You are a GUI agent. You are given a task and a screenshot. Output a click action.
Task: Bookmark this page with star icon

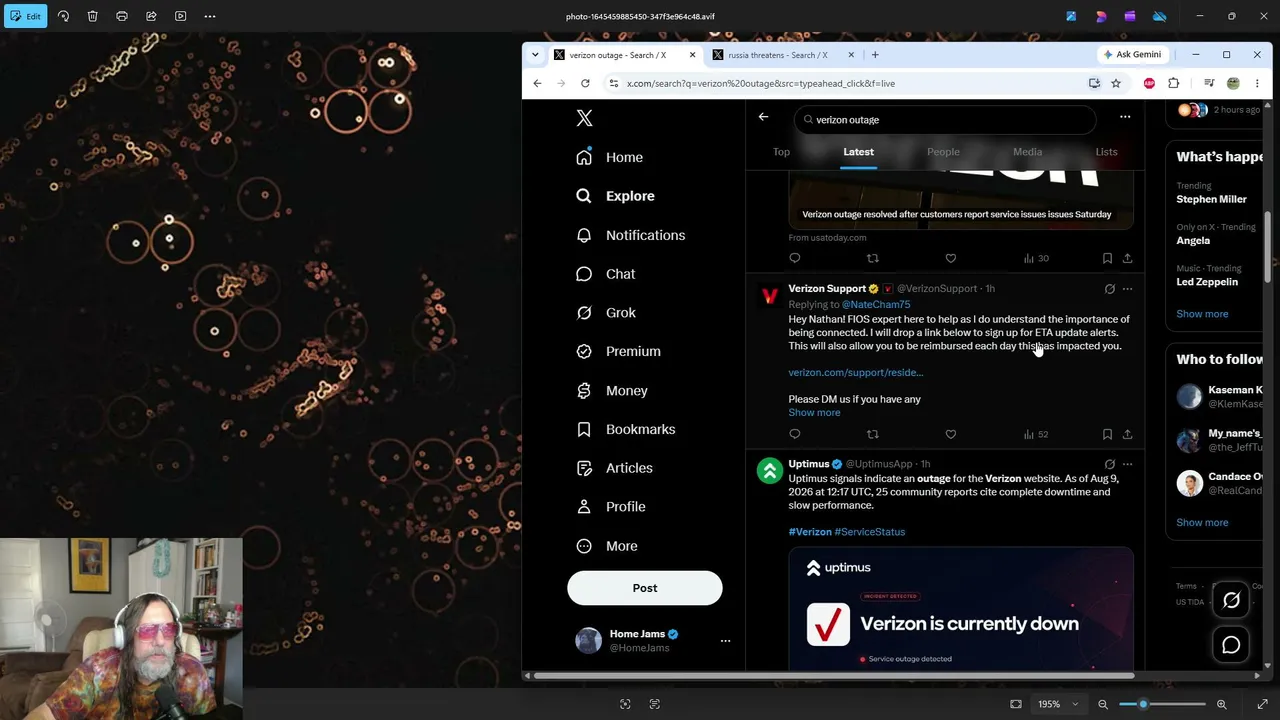1116,83
